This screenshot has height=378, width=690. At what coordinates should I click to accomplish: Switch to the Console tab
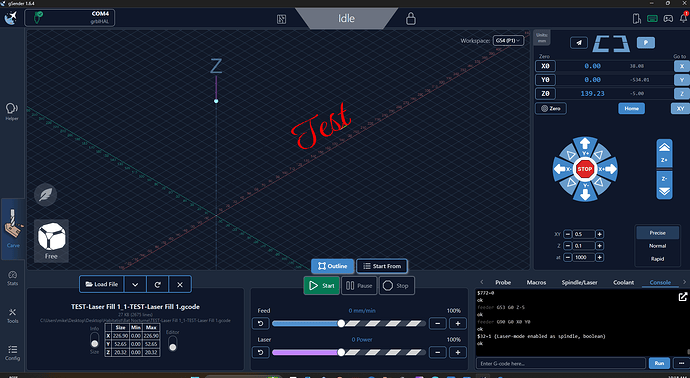point(660,283)
